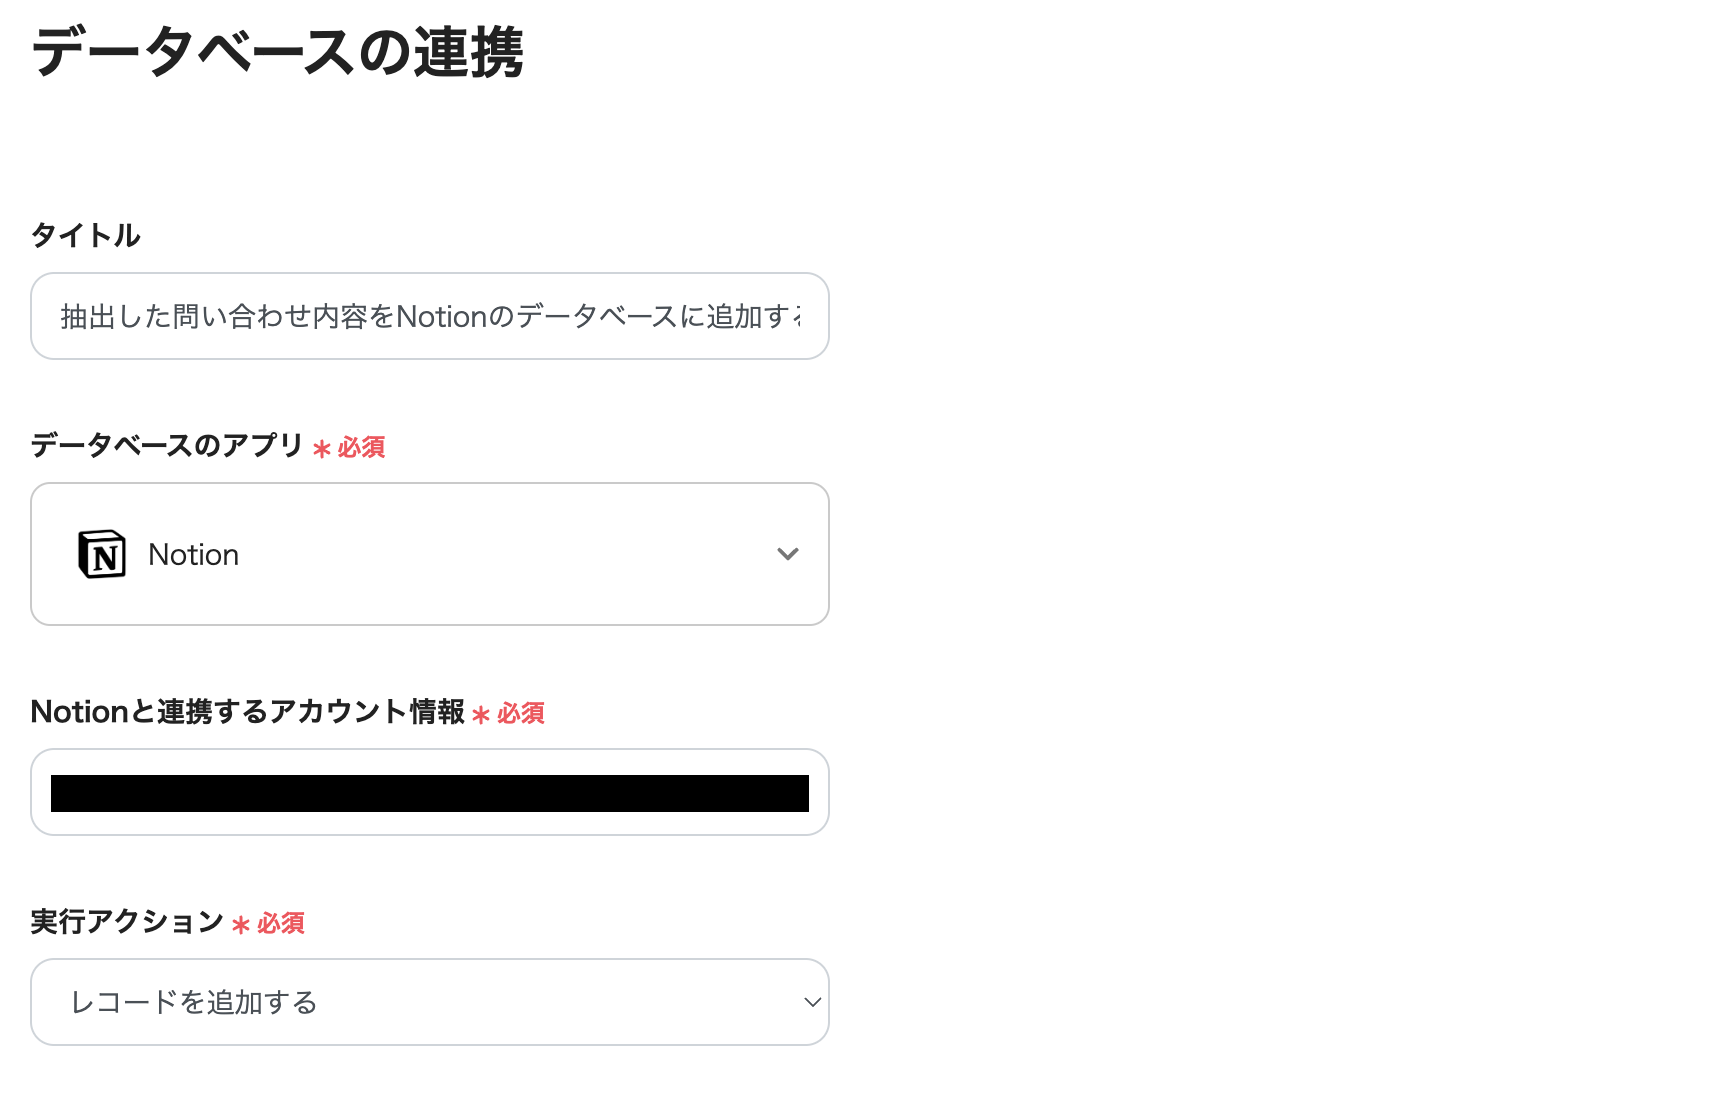Click the データベースのアプリ field label
The height and width of the screenshot is (1110, 1712).
(x=167, y=447)
